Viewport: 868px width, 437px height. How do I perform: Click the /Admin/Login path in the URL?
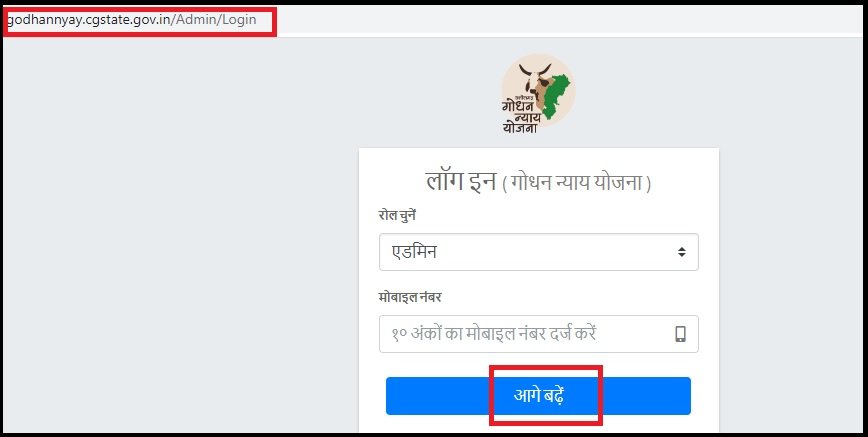(x=214, y=19)
